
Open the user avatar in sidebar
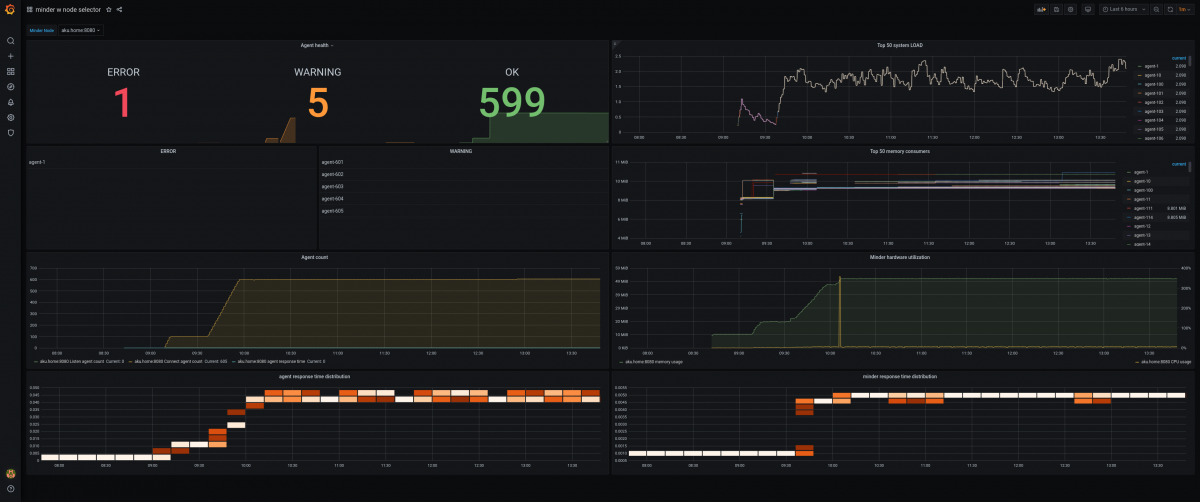10,473
